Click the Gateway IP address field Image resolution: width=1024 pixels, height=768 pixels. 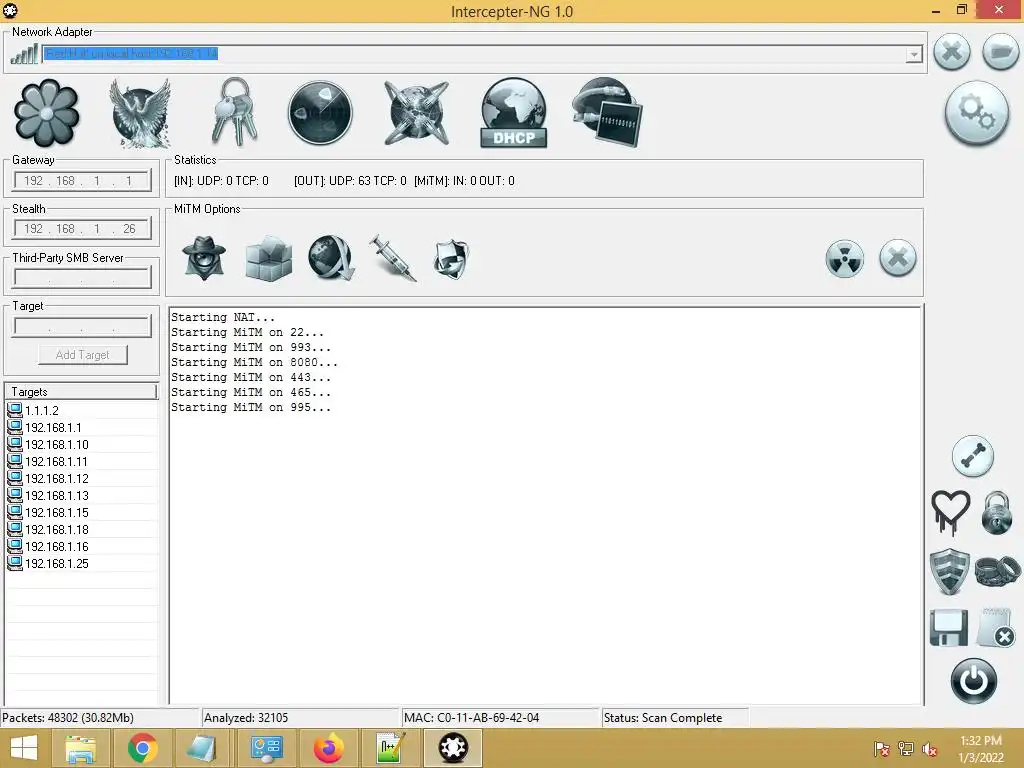click(82, 181)
